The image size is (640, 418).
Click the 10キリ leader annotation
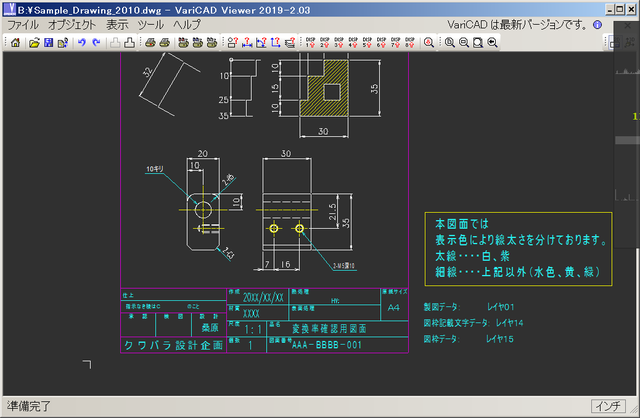point(155,169)
